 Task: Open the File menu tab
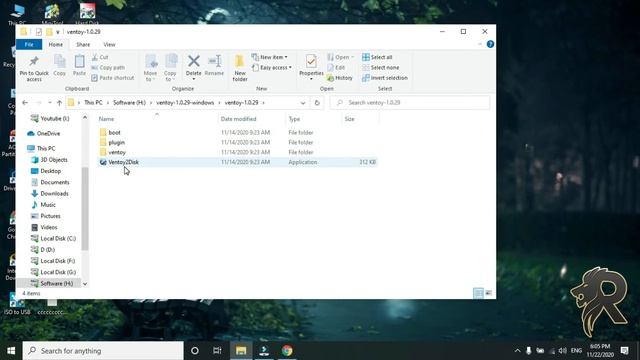pos(29,44)
